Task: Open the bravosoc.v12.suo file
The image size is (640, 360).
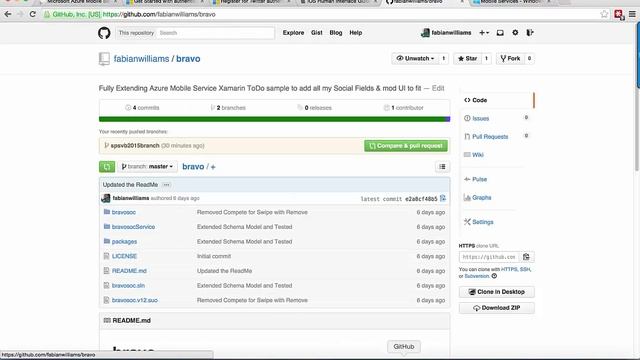Action: [135, 300]
